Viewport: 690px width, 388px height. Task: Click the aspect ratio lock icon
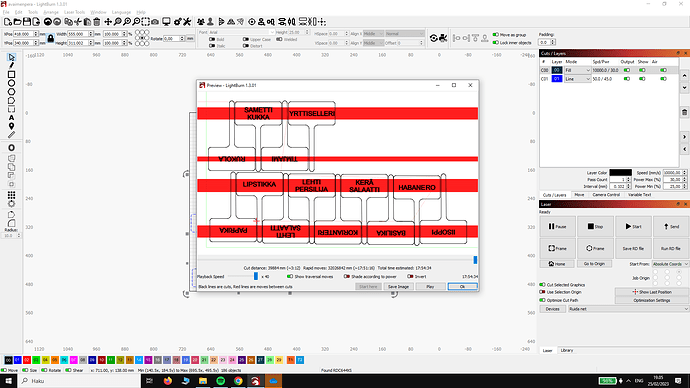point(51,39)
